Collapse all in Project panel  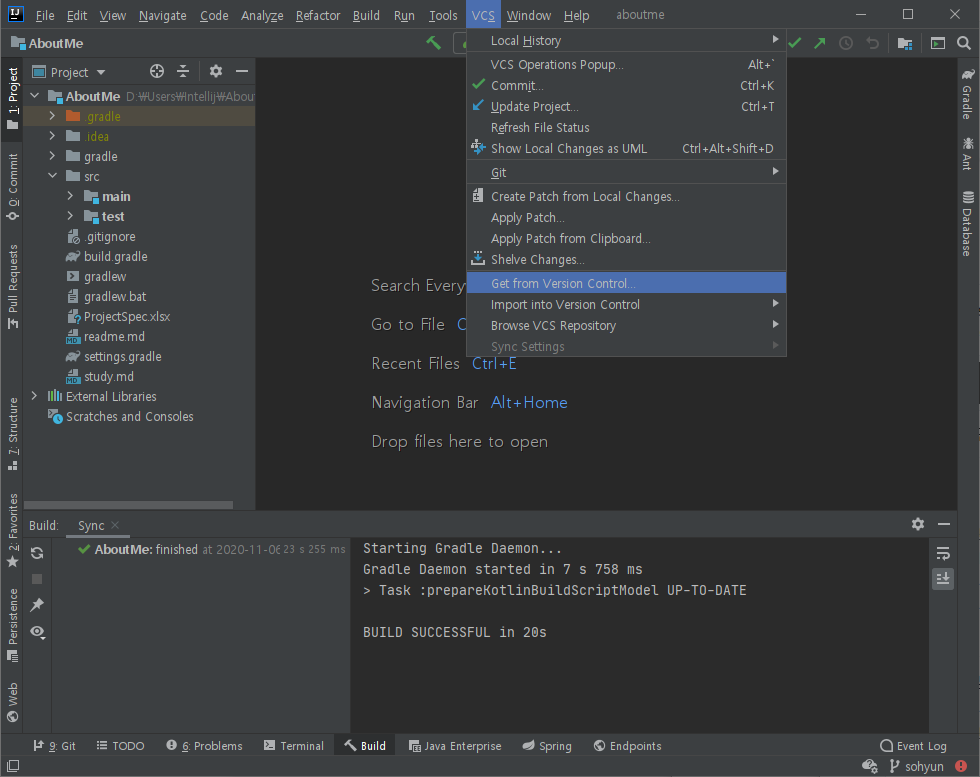(183, 71)
